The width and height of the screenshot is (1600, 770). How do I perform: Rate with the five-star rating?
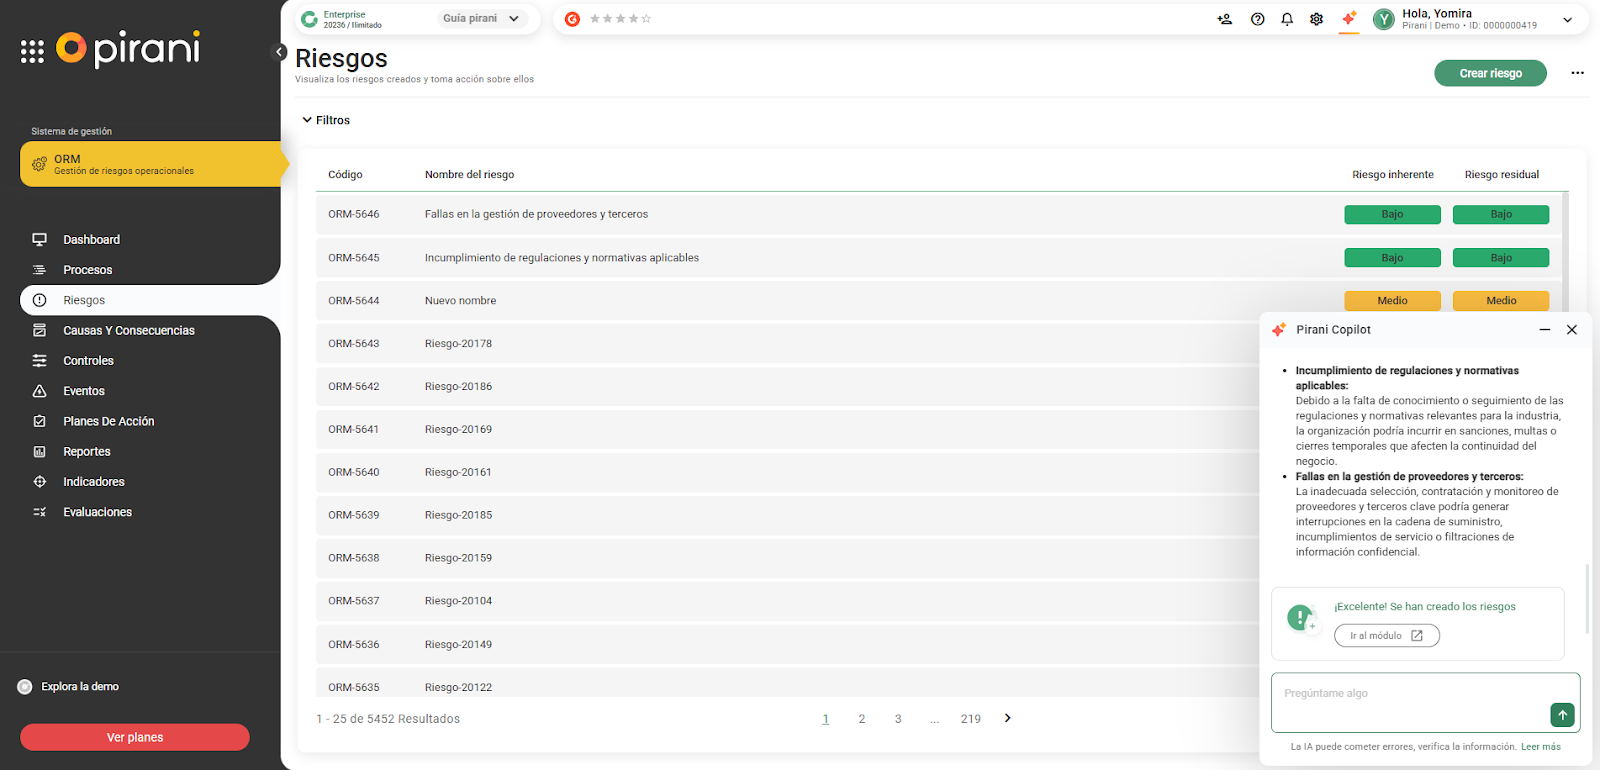[x=620, y=19]
